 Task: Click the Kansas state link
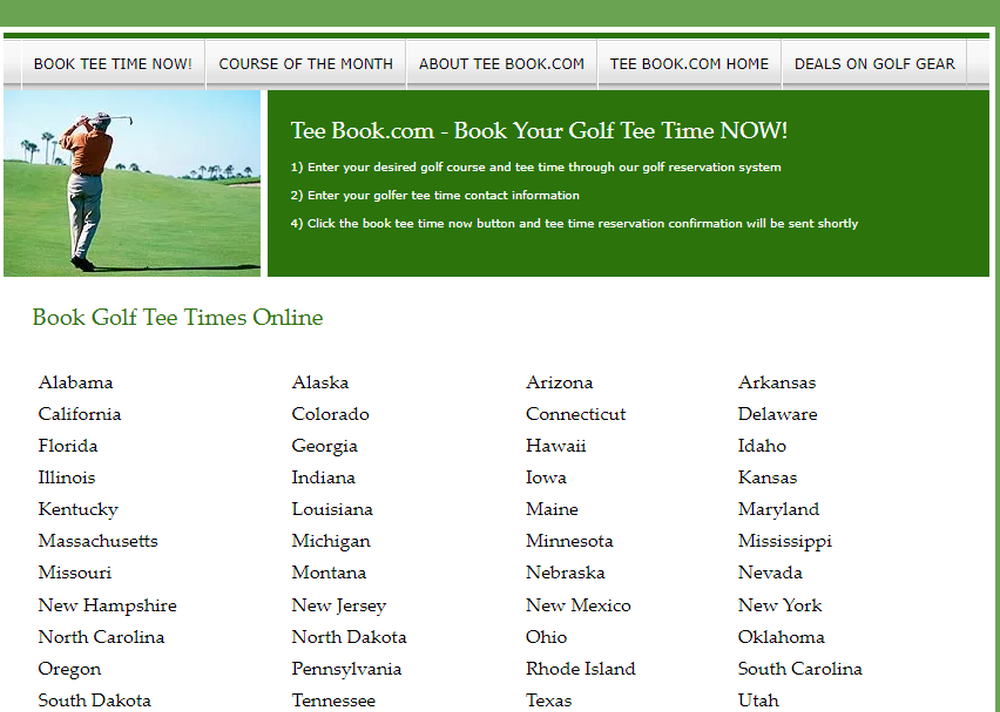[x=767, y=478]
